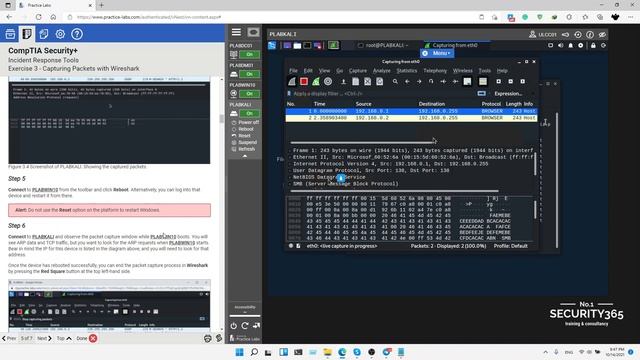
Task: Select packet 2 from 192.168.0.2
Action: tap(411, 118)
